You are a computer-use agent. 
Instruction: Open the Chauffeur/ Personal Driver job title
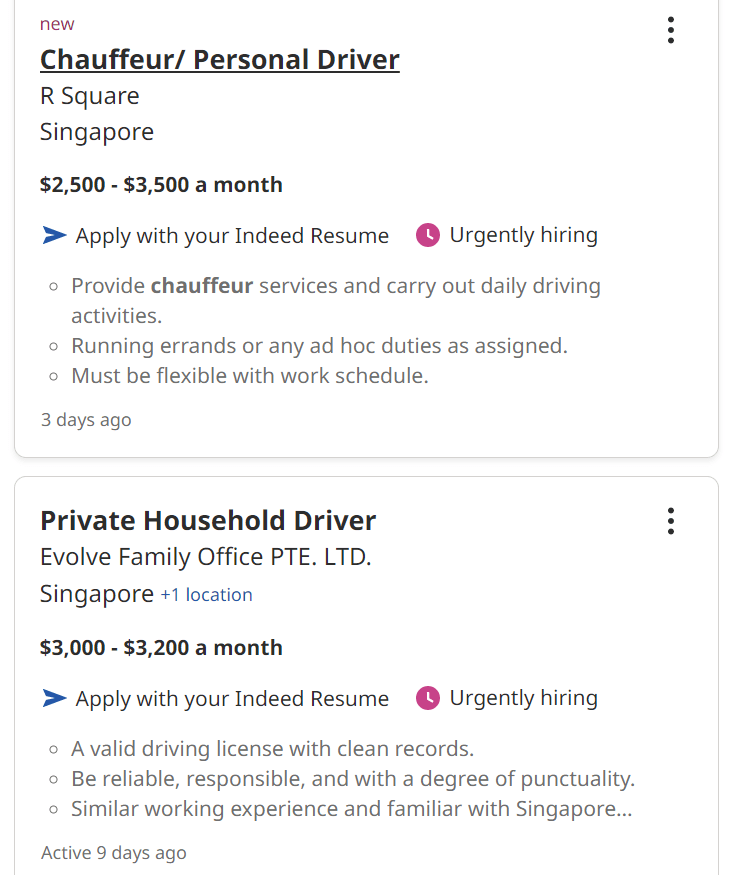[219, 60]
